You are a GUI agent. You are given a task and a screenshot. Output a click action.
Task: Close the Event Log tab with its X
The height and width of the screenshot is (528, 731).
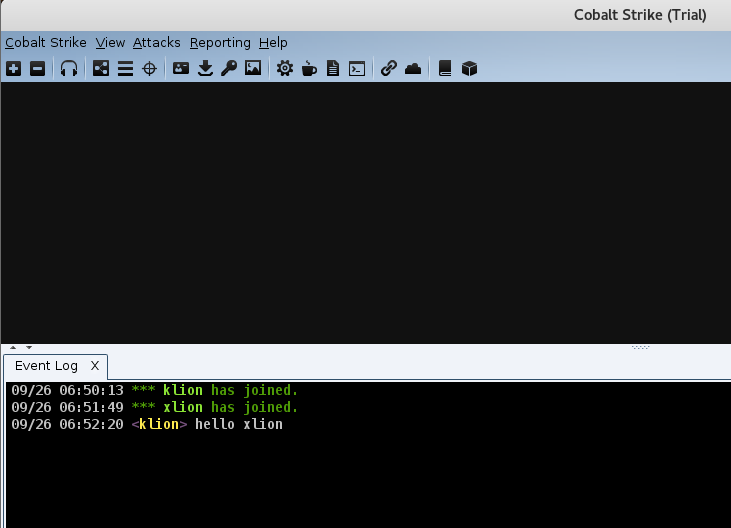[95, 366]
